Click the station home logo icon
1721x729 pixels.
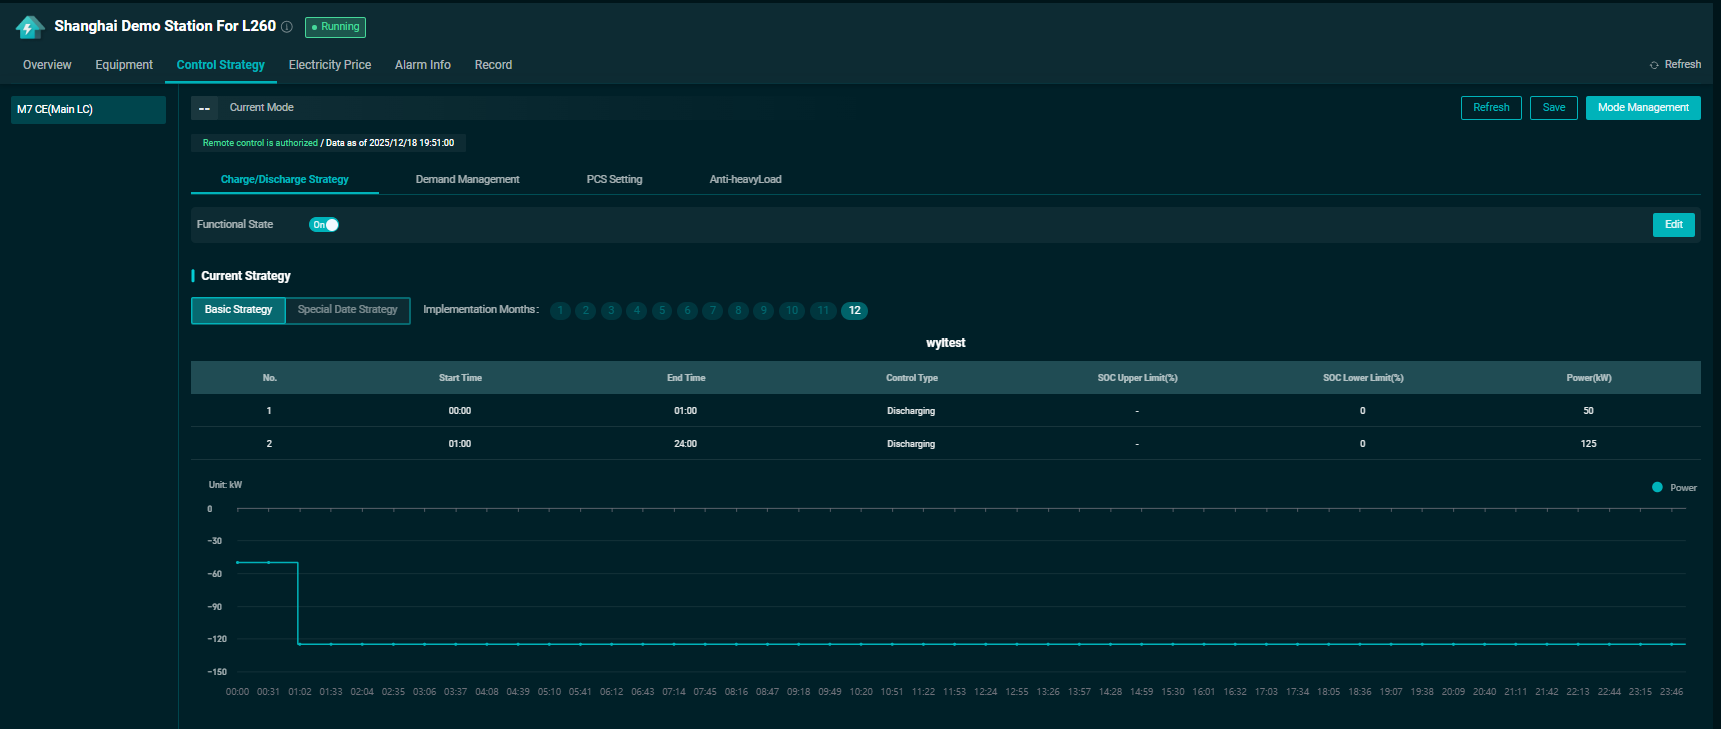(30, 27)
